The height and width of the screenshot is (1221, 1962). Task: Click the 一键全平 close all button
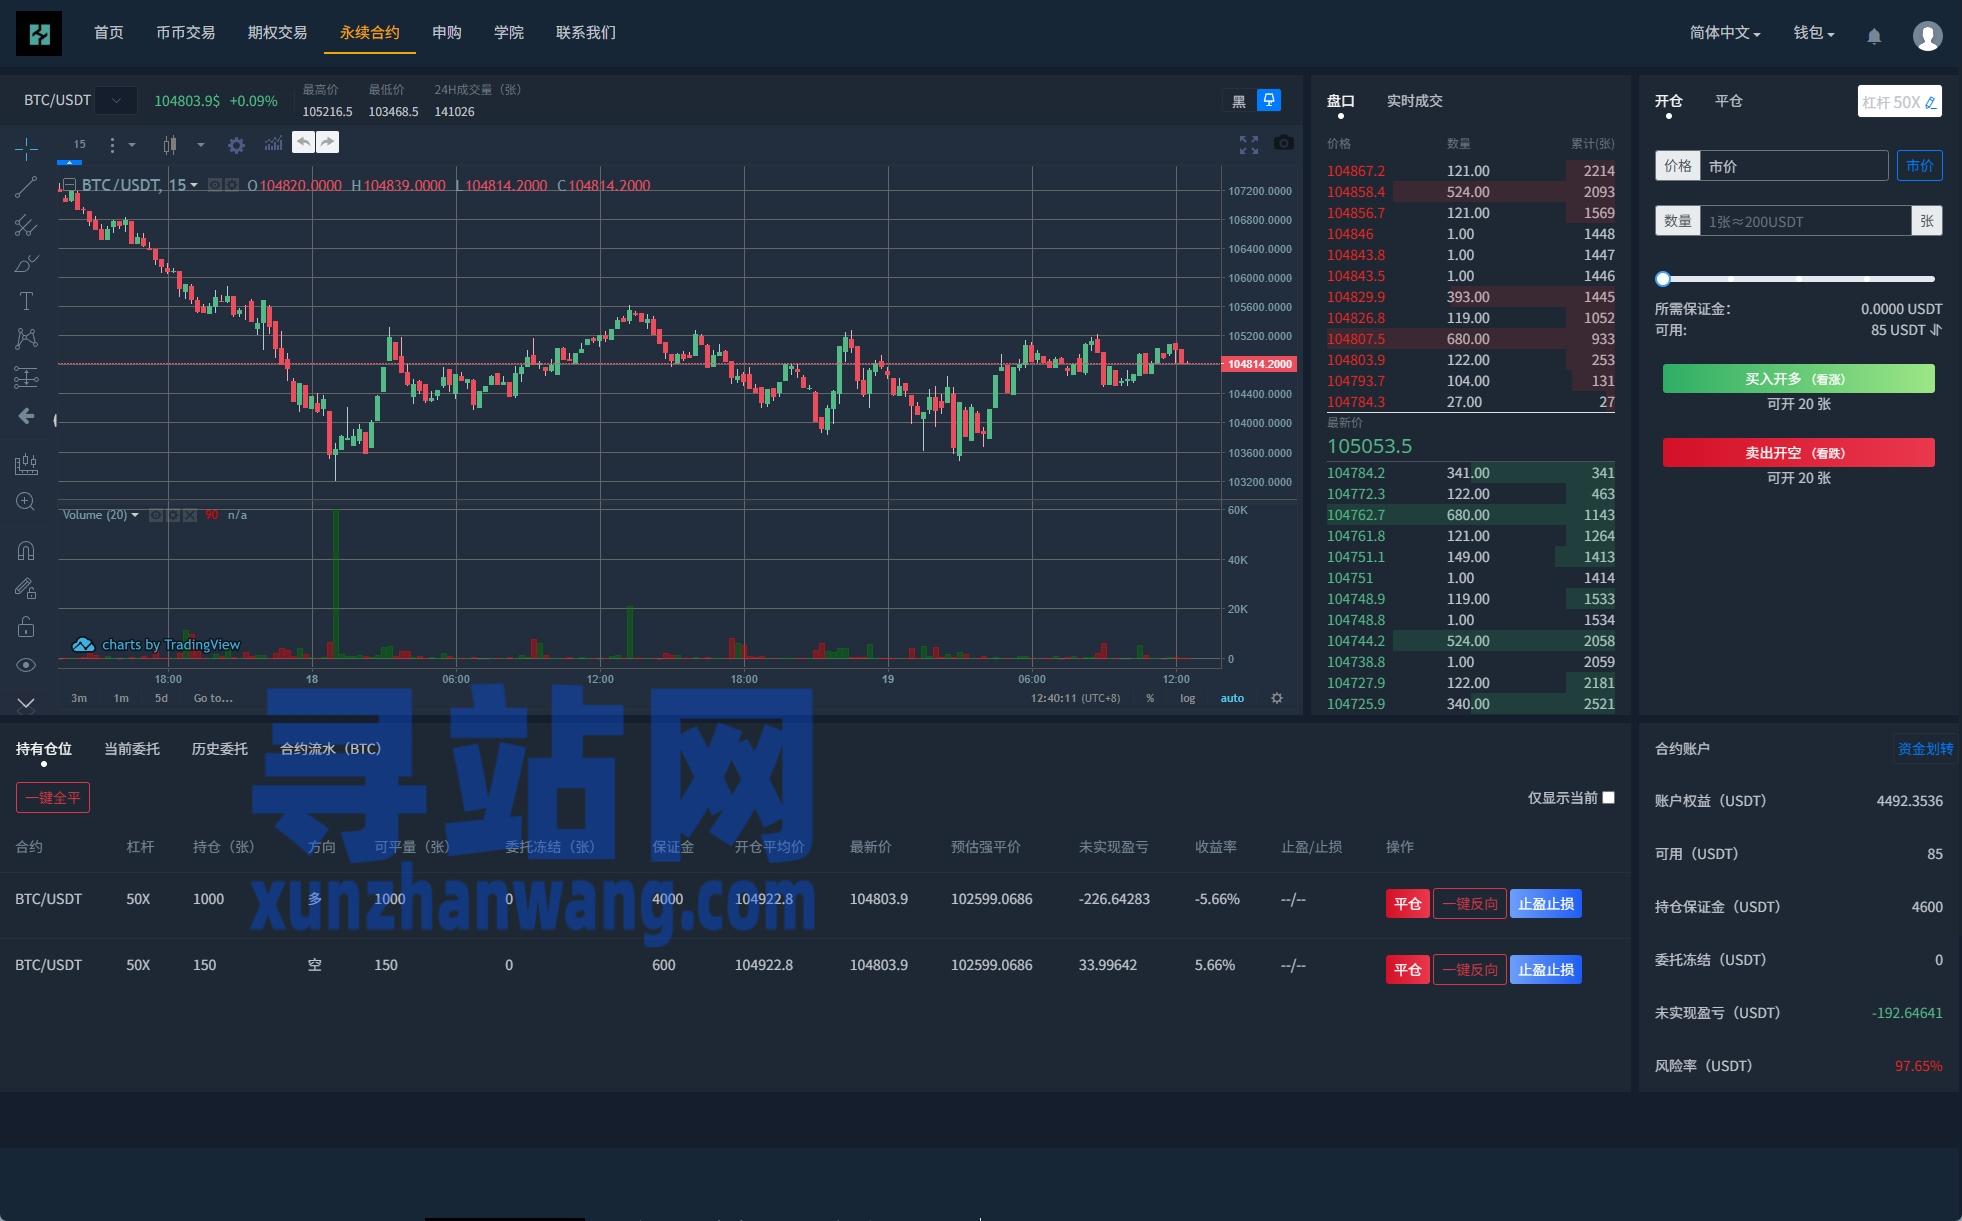coord(53,798)
